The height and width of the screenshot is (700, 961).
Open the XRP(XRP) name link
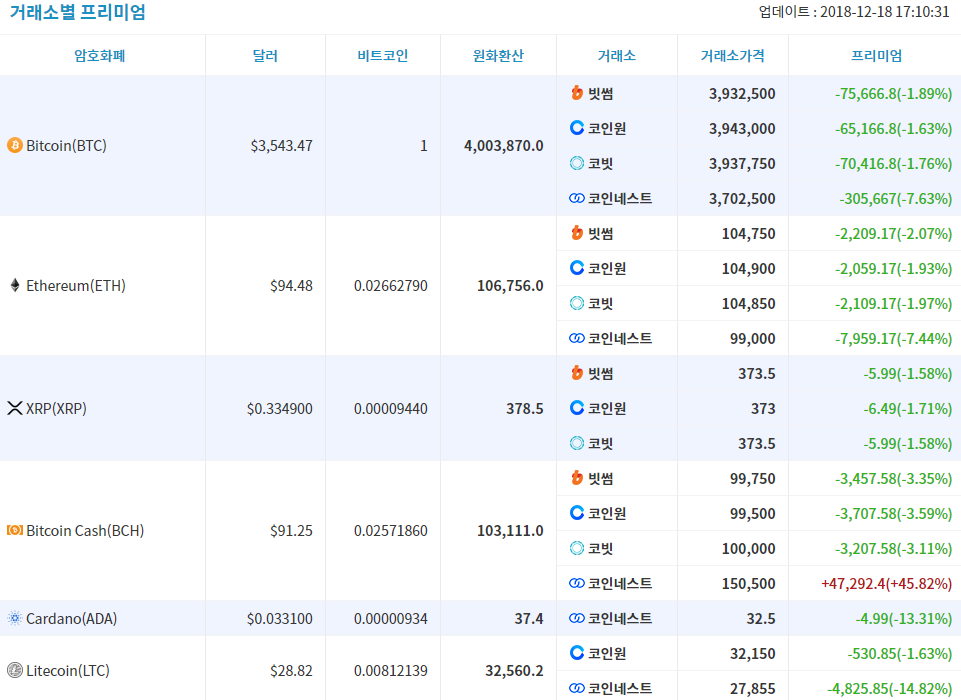tap(56, 409)
